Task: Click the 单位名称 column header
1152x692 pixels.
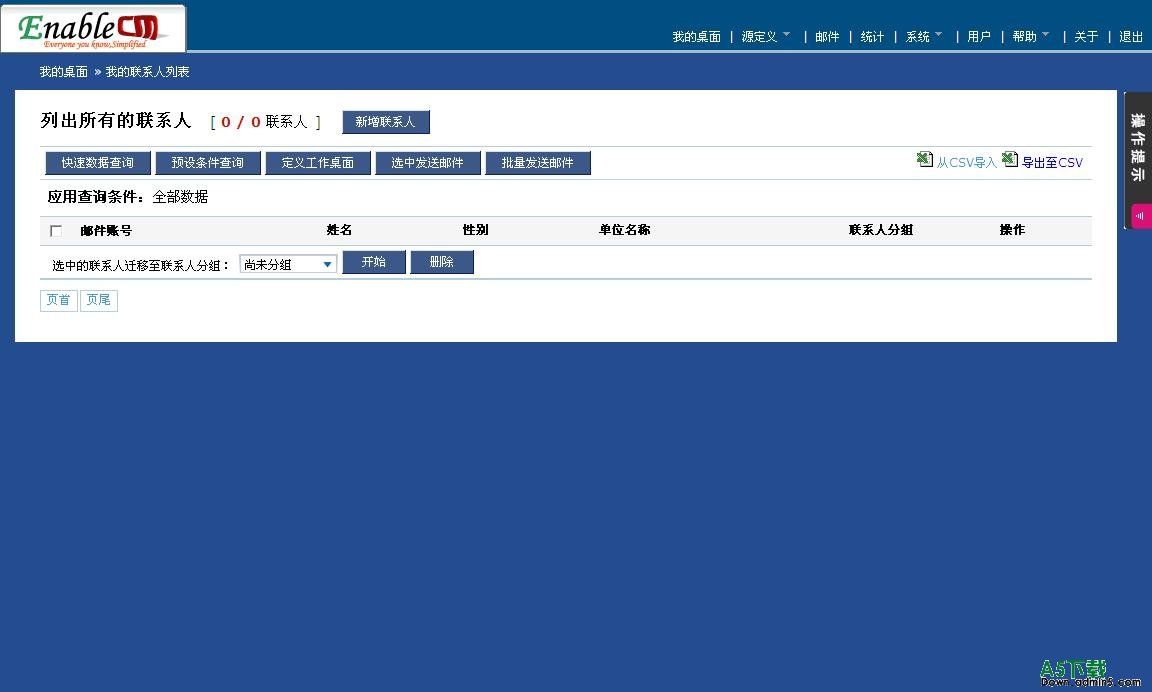Action: pos(624,230)
